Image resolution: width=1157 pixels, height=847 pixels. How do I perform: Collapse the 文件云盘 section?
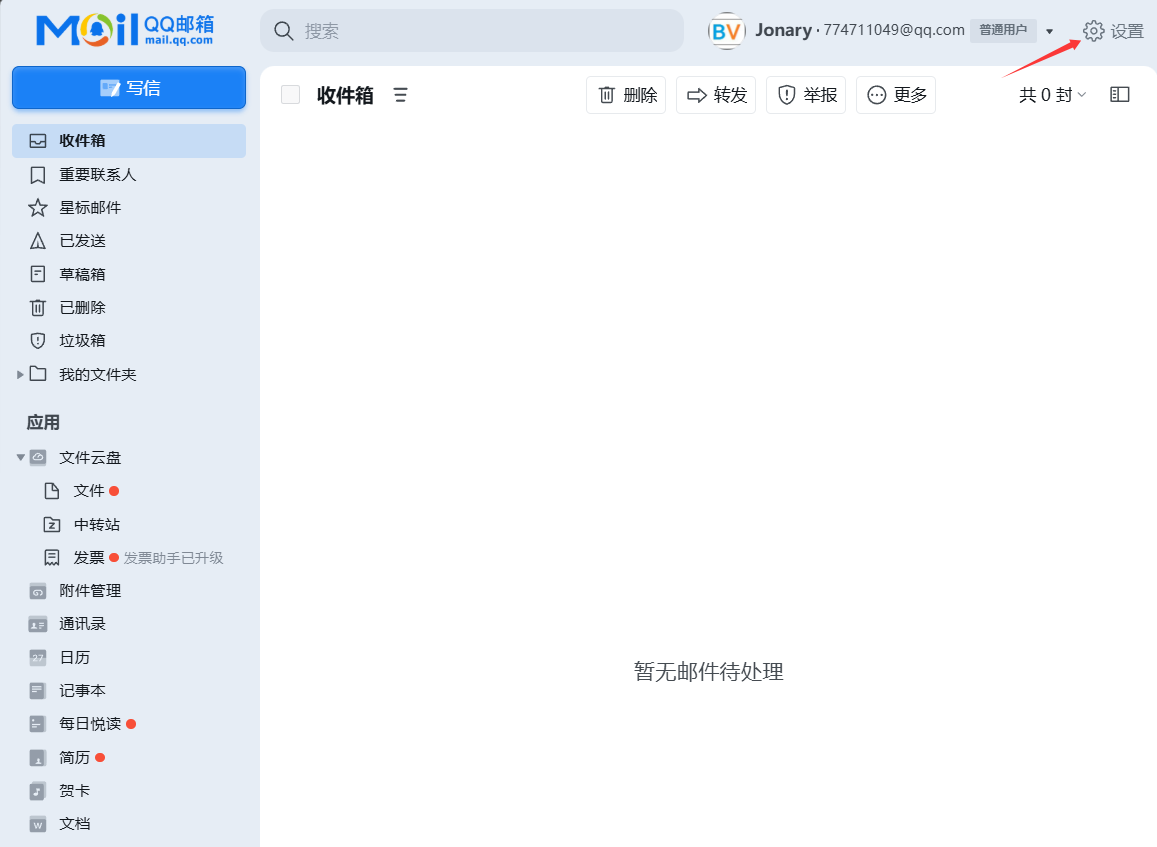click(21, 457)
